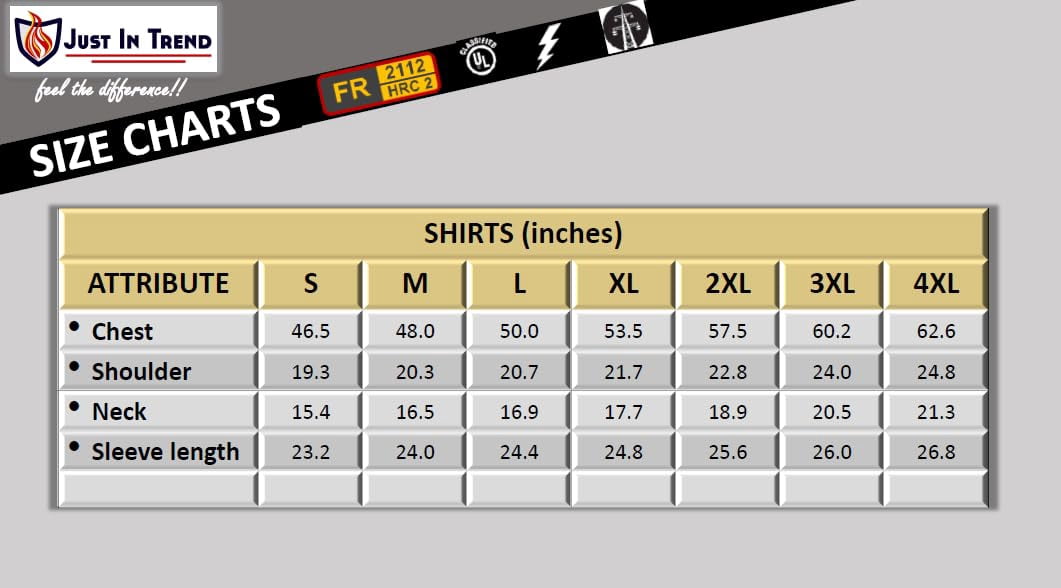Select the S size column header
This screenshot has width=1061, height=588.
click(x=310, y=283)
